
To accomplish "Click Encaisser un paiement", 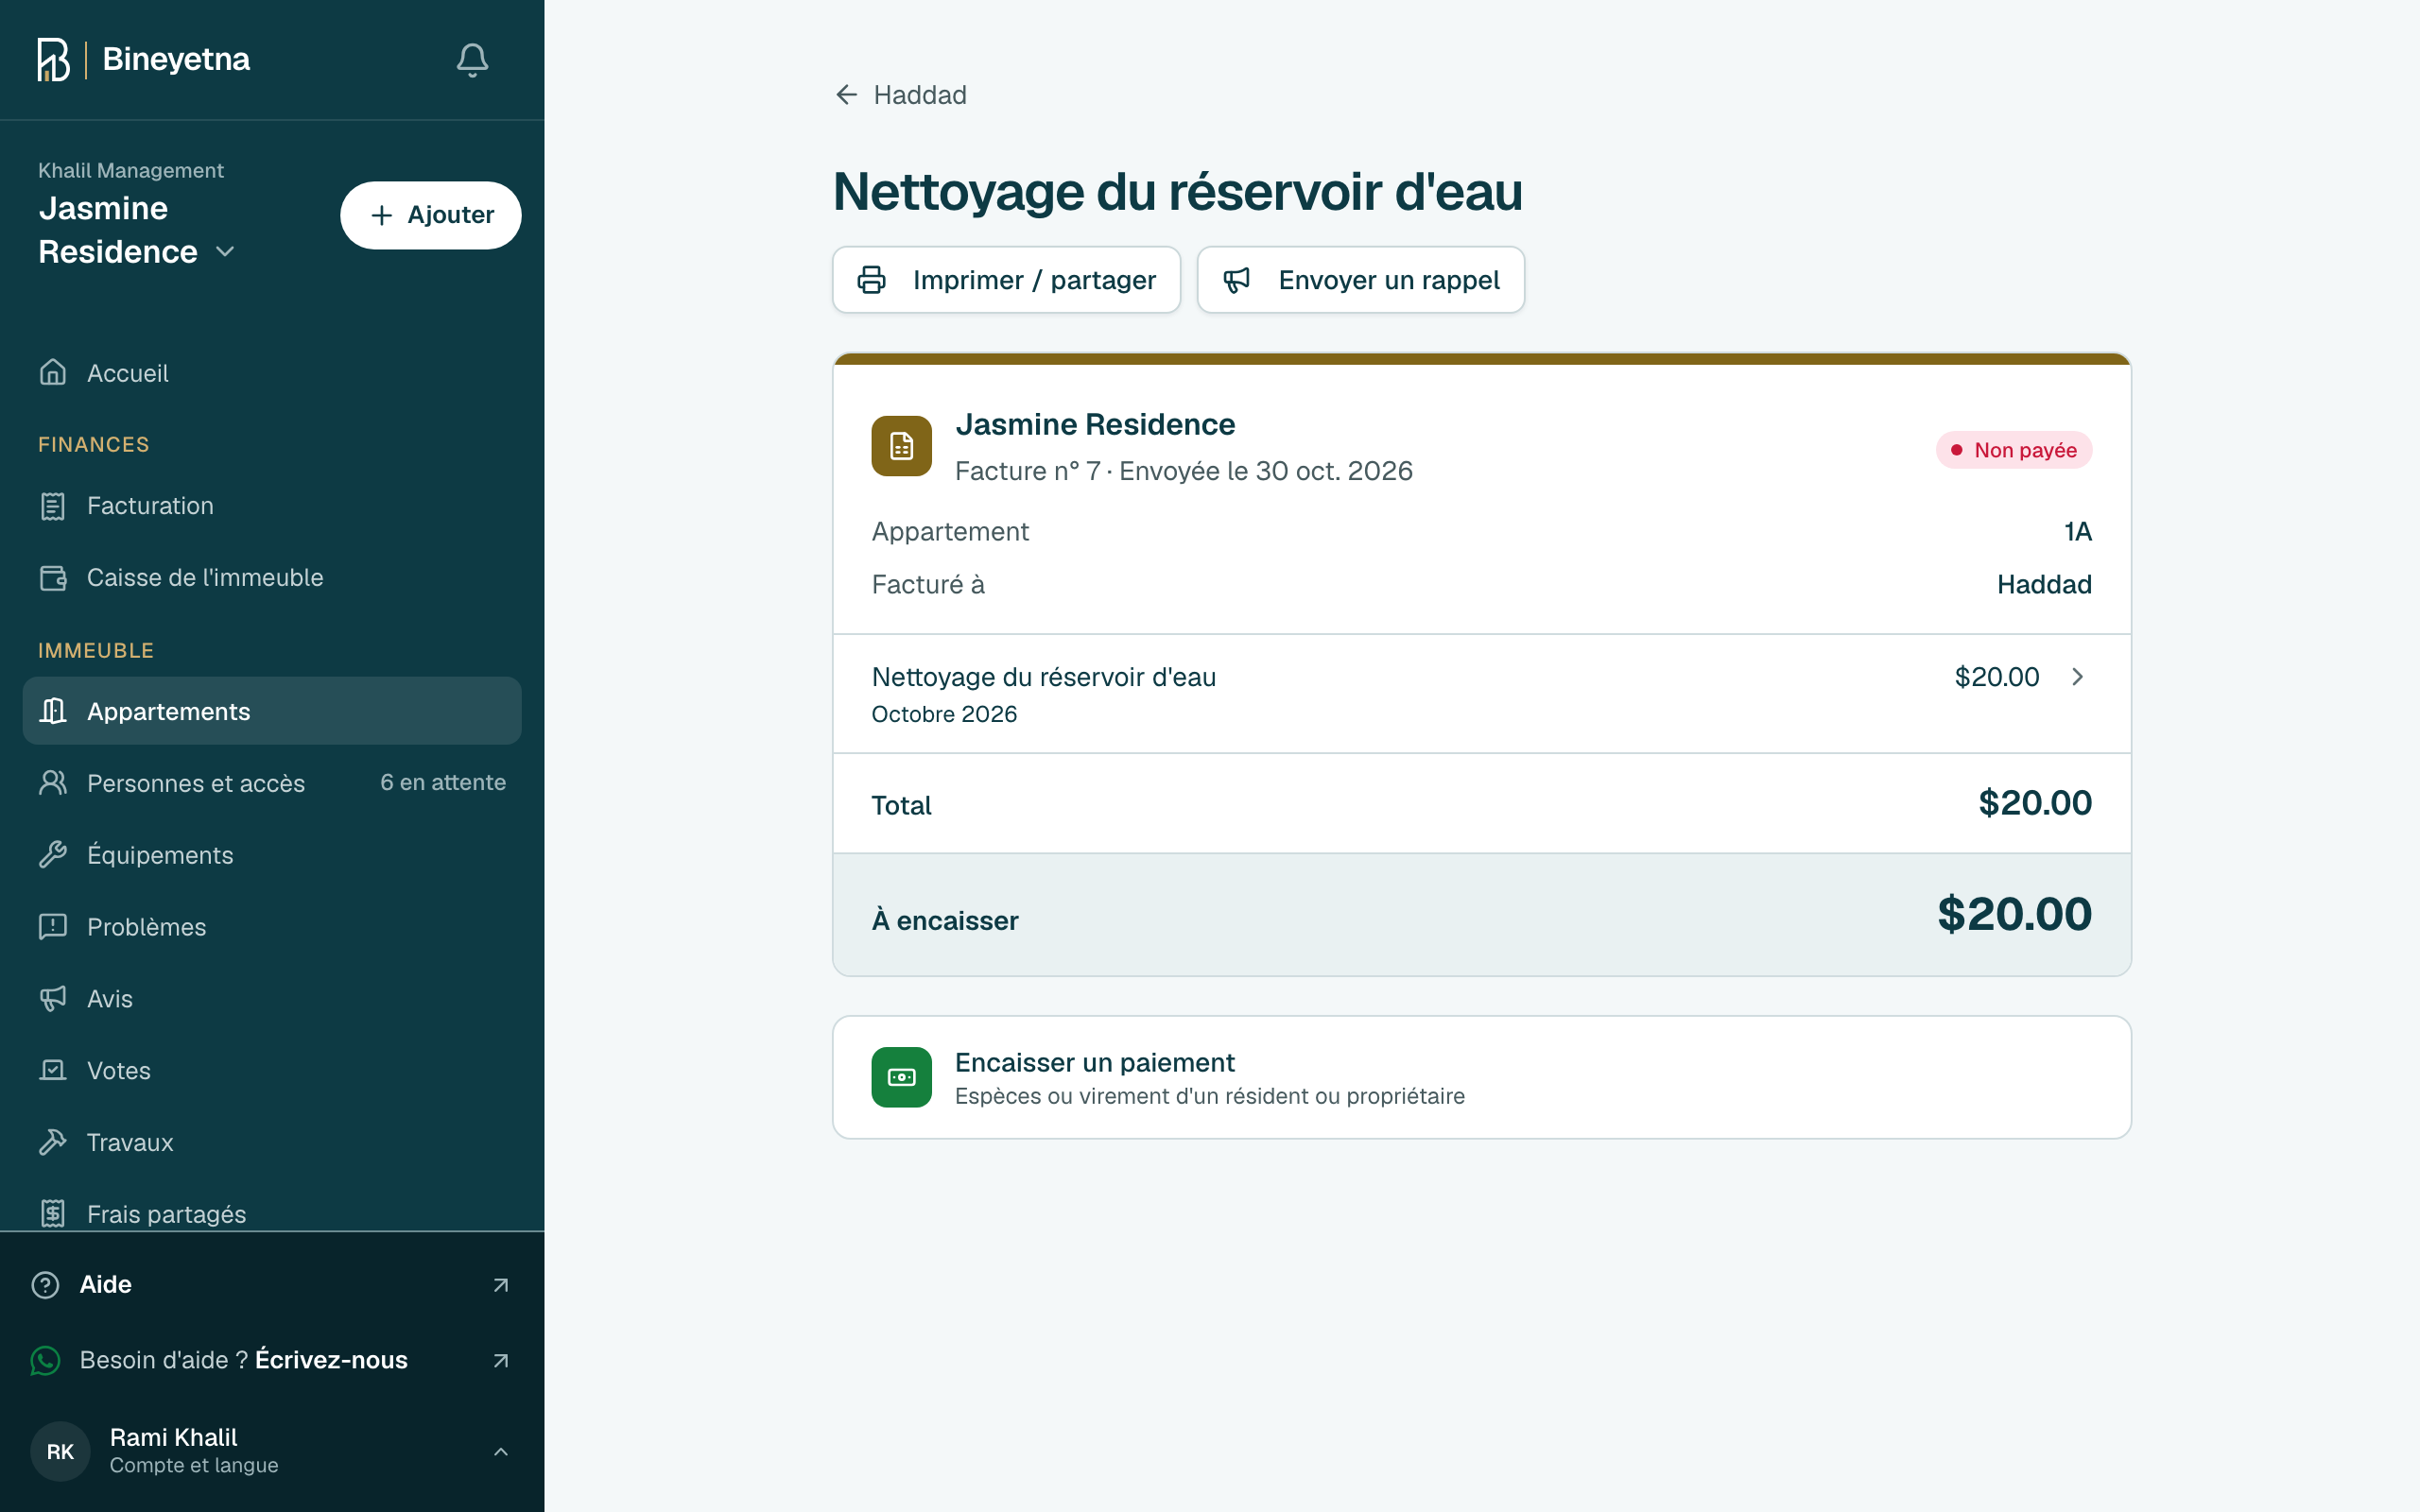I will tap(1482, 1077).
